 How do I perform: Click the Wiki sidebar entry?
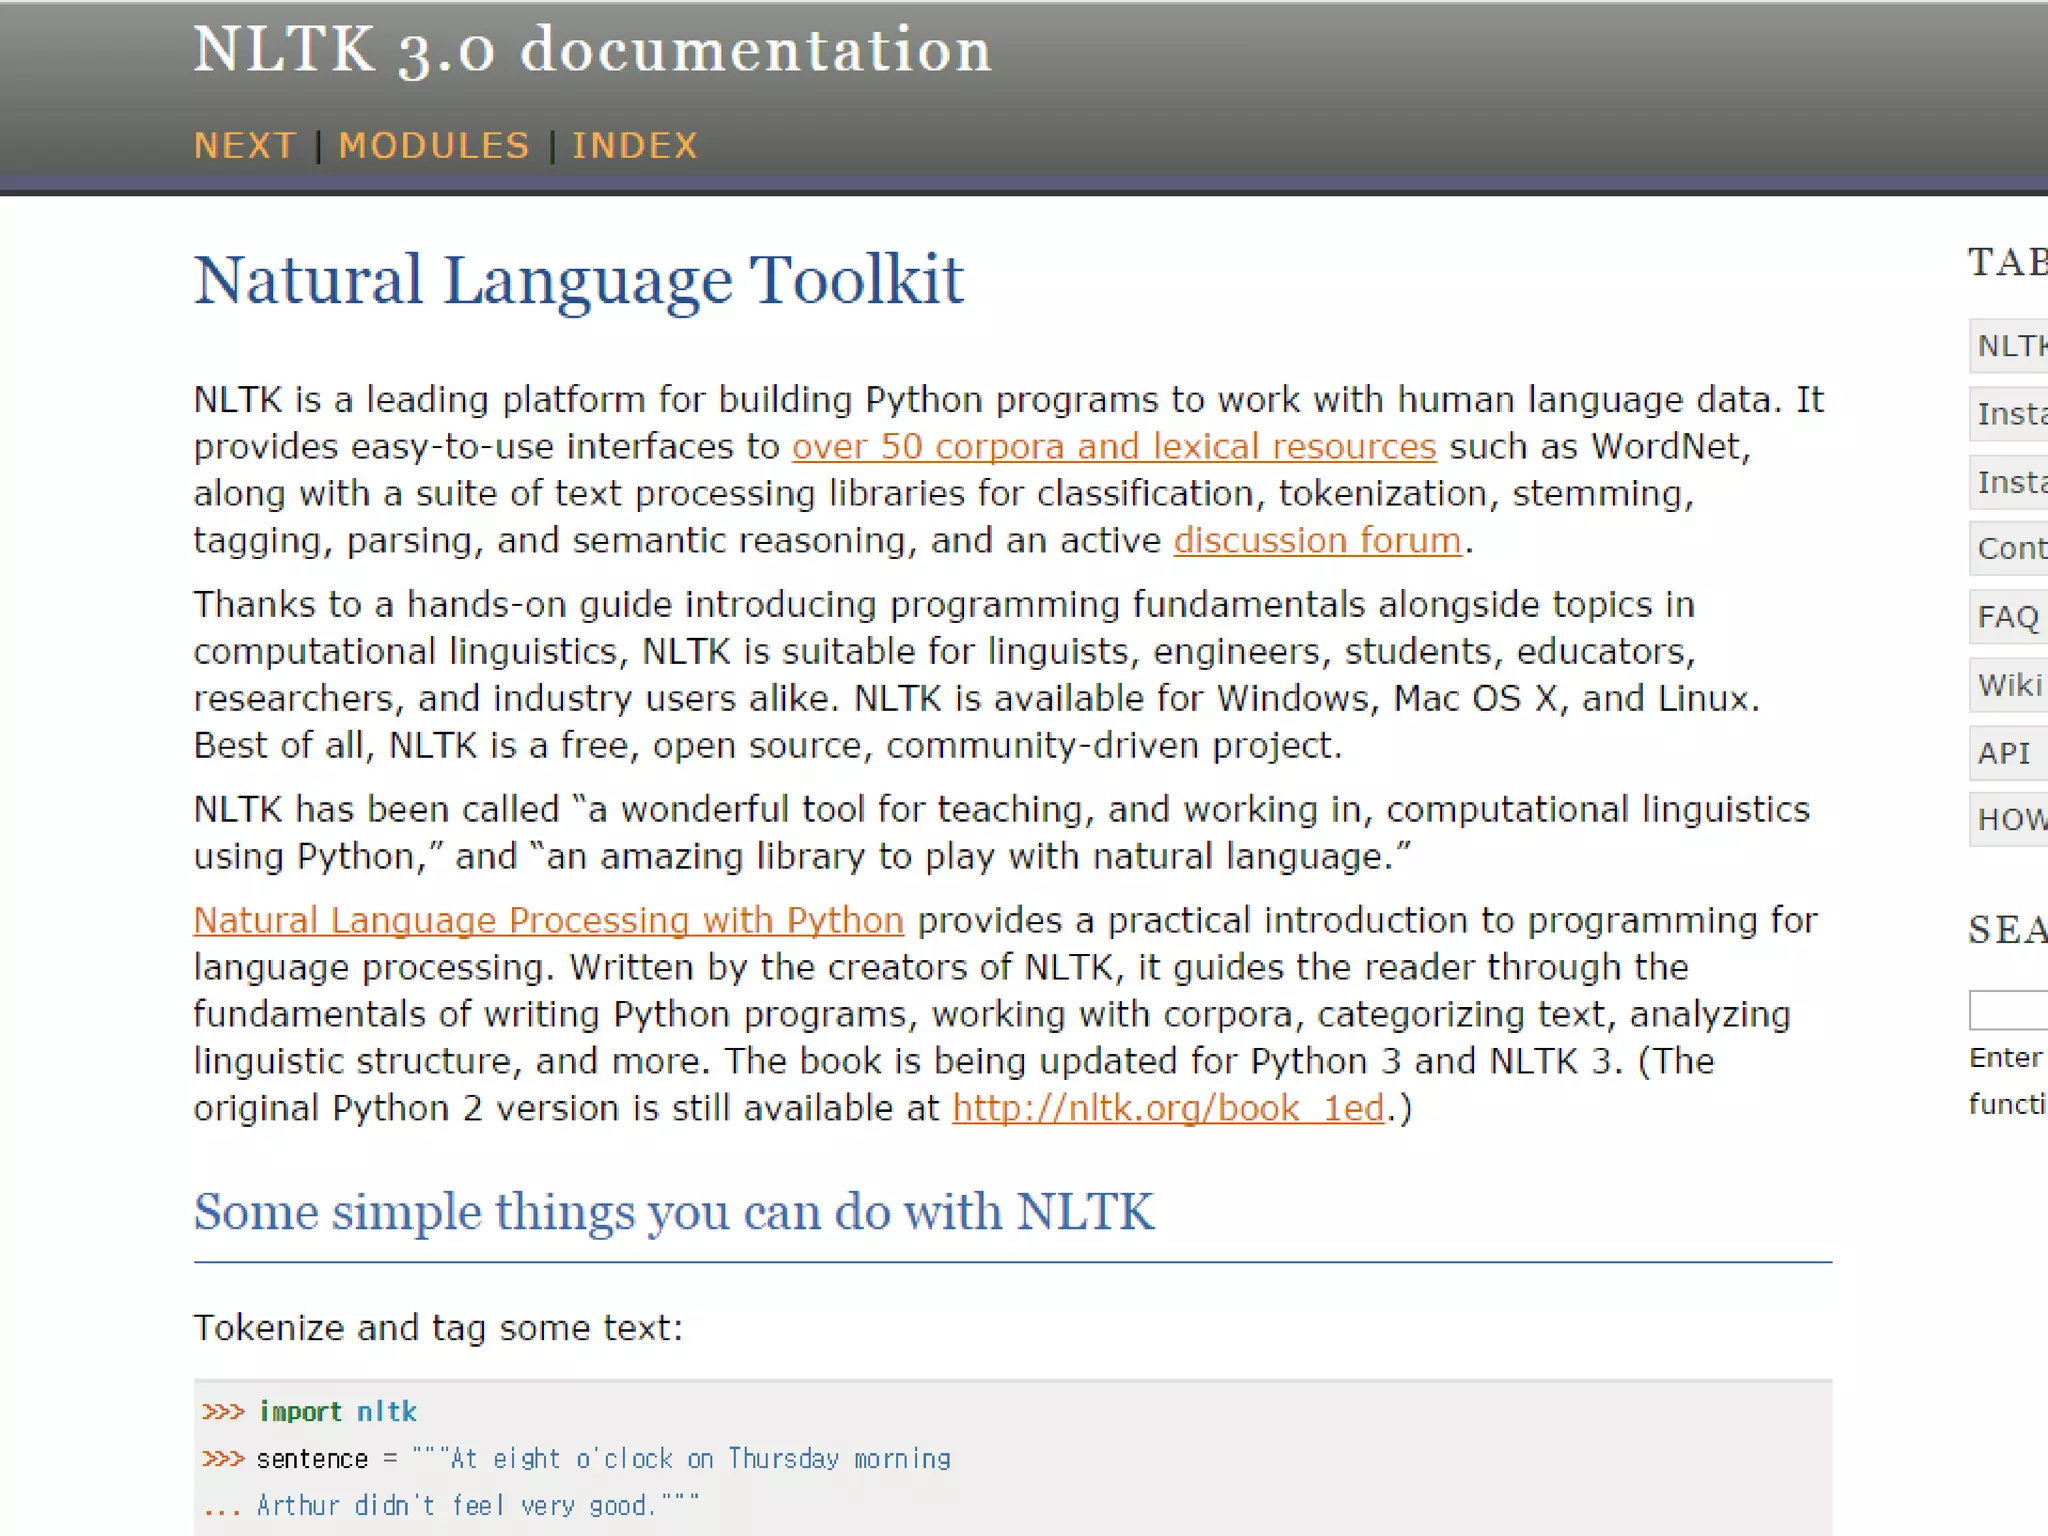click(x=2008, y=685)
